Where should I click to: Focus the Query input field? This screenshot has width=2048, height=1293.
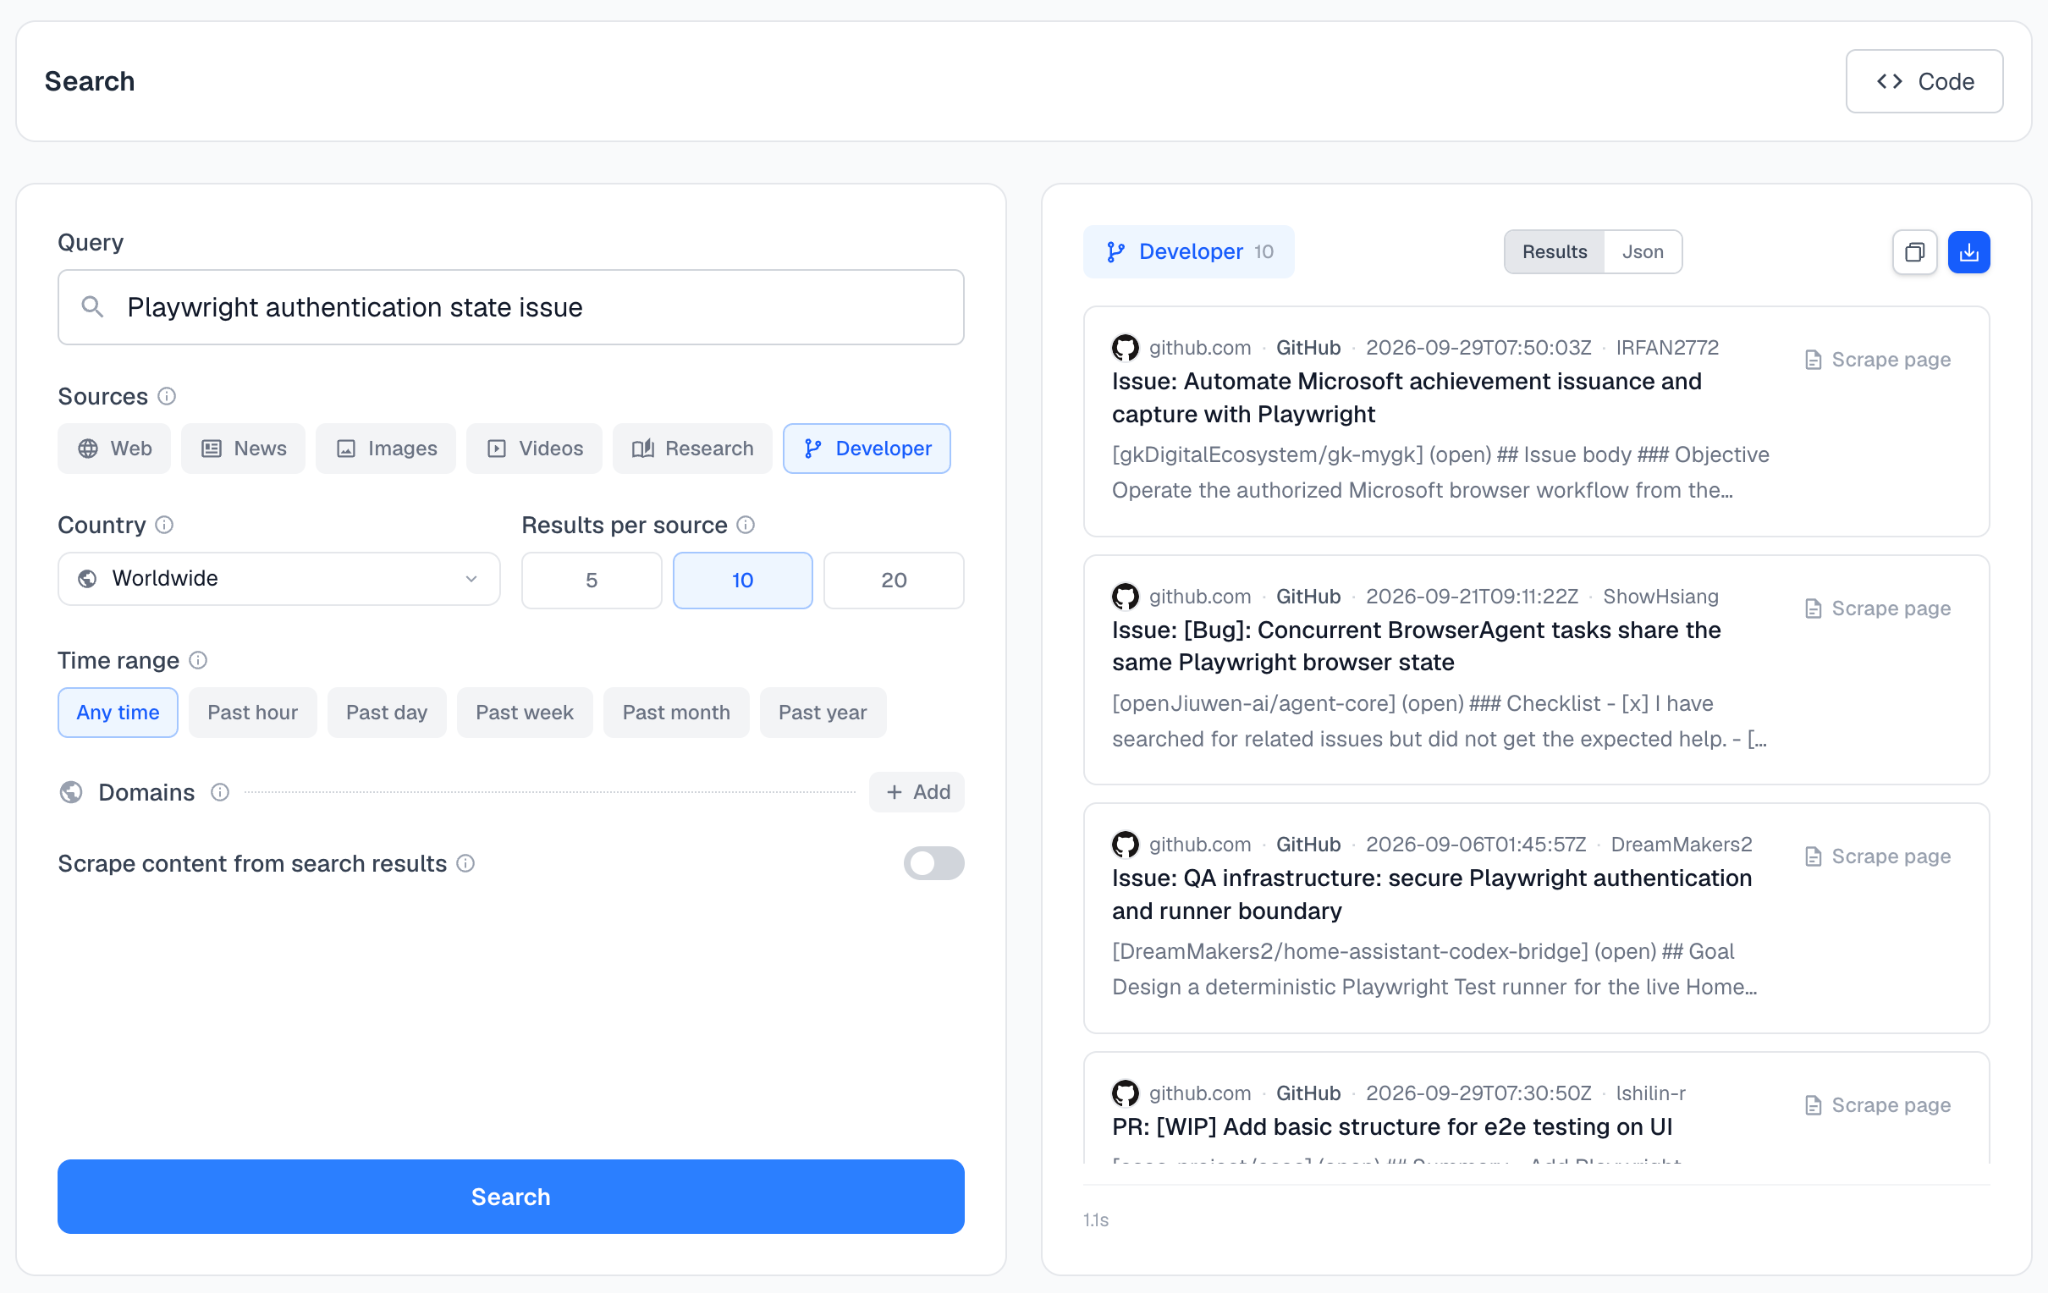click(x=511, y=307)
